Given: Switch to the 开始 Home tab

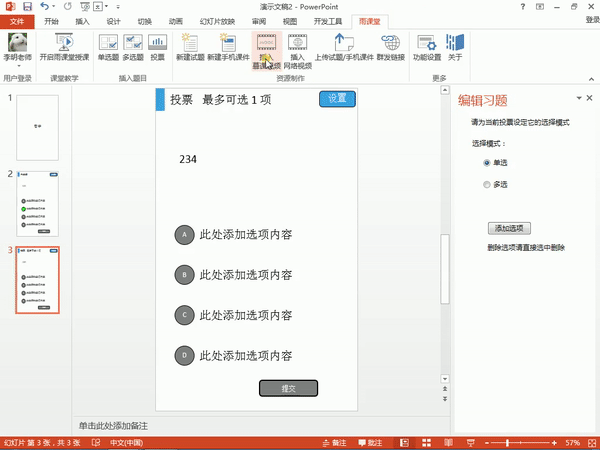Looking at the screenshot, I should tap(51, 21).
